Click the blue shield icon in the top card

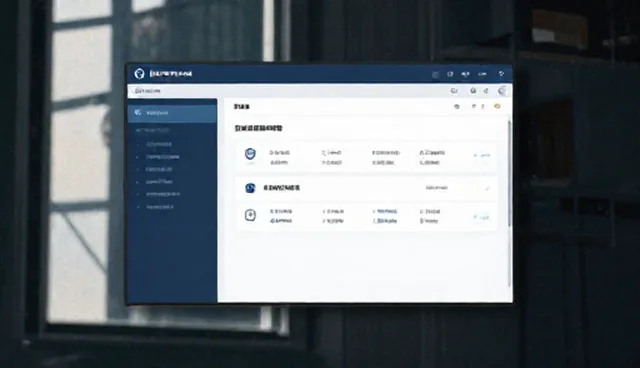click(250, 154)
